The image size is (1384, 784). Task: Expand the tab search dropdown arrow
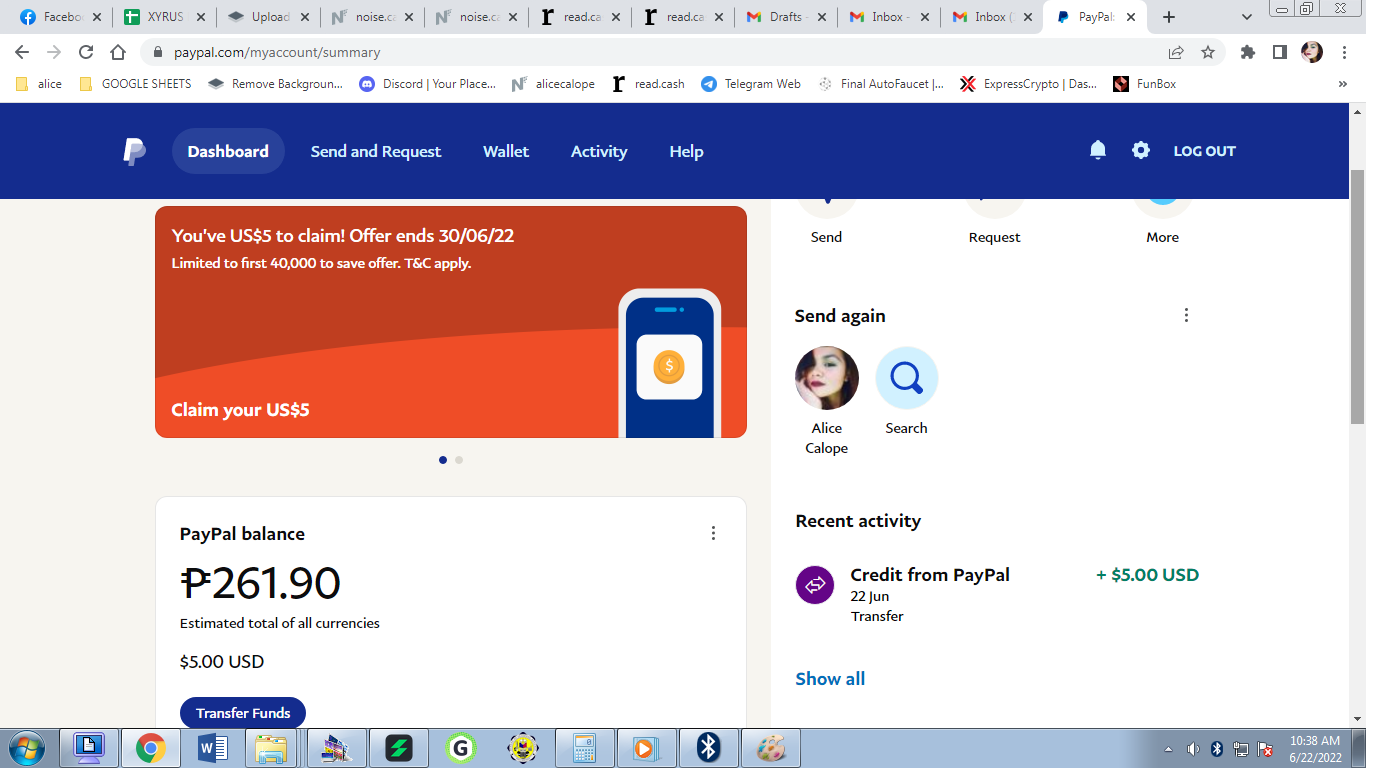[1247, 17]
